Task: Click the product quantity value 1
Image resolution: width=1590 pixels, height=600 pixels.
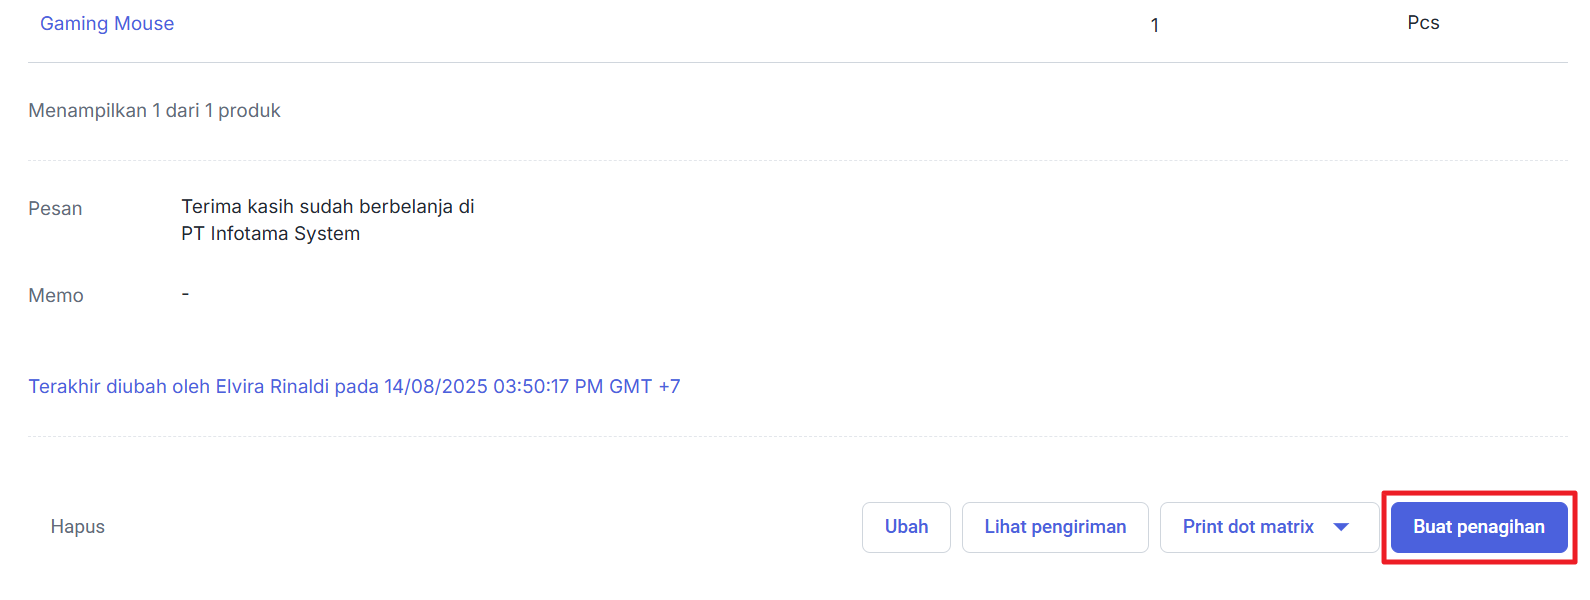Action: click(1154, 26)
